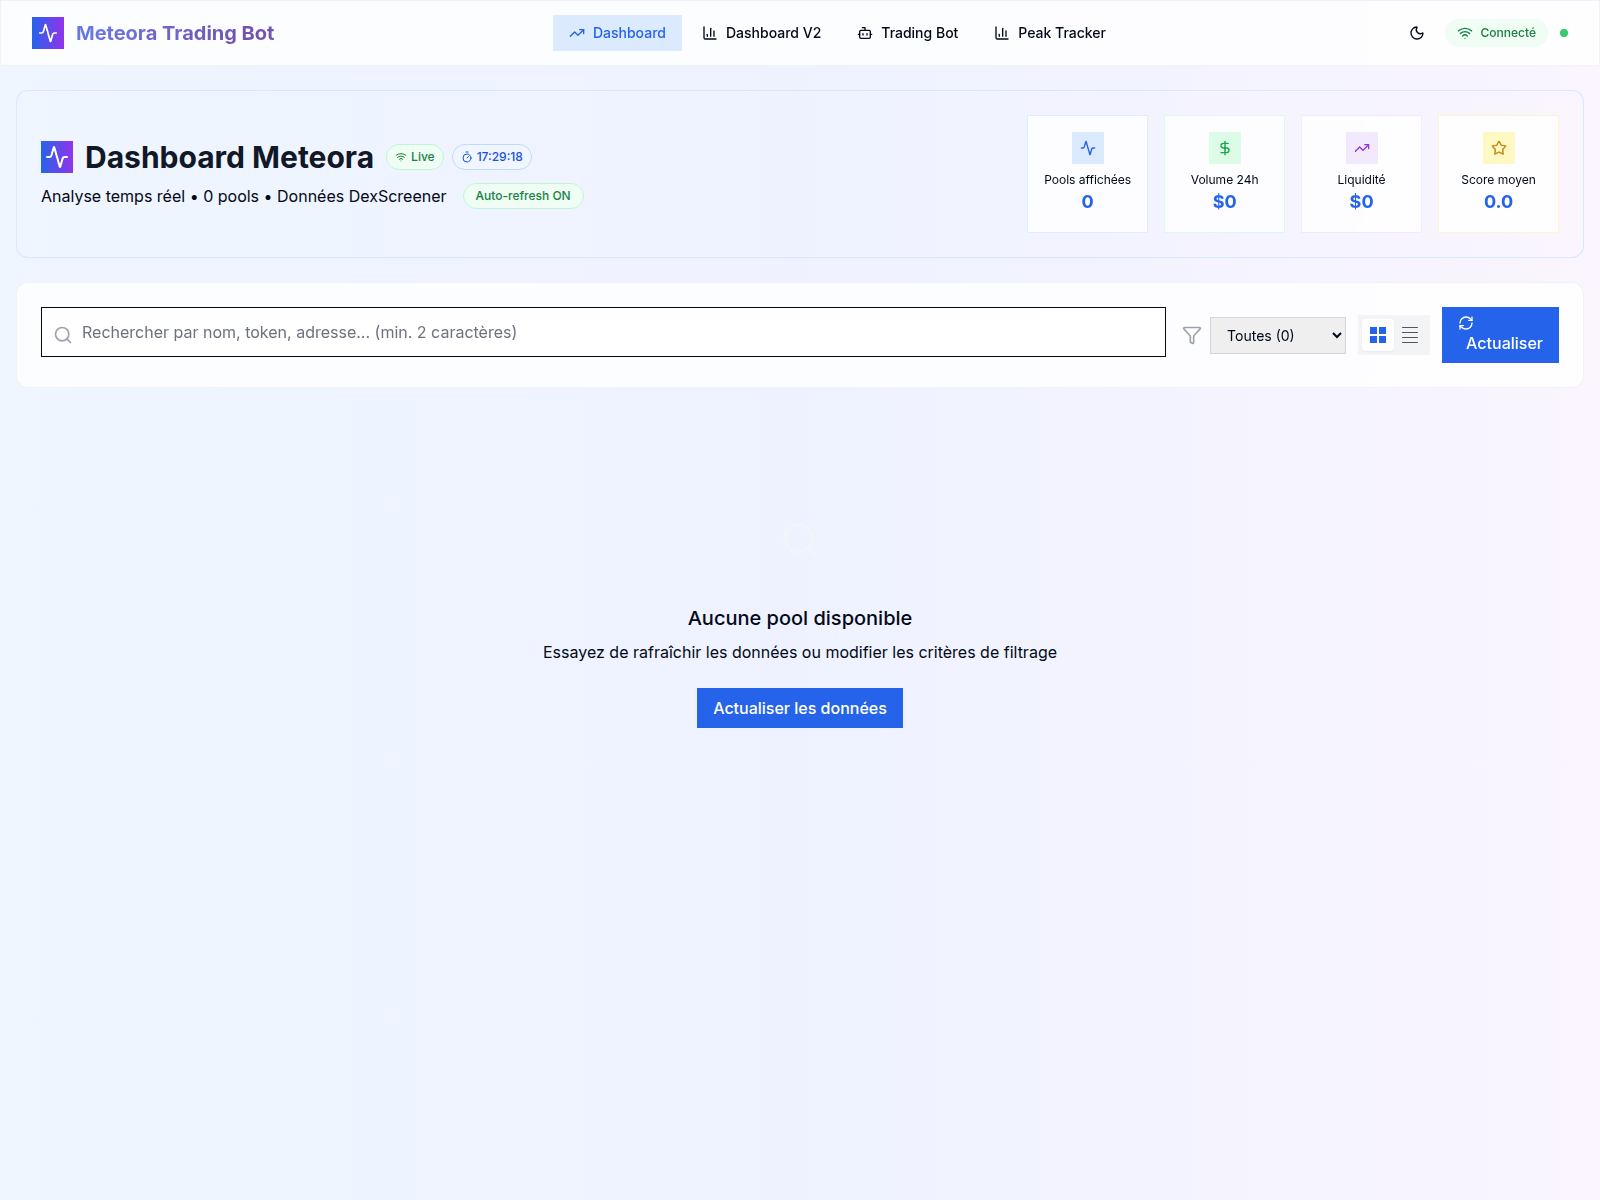Open the Peak Tracker tab

click(x=1050, y=33)
